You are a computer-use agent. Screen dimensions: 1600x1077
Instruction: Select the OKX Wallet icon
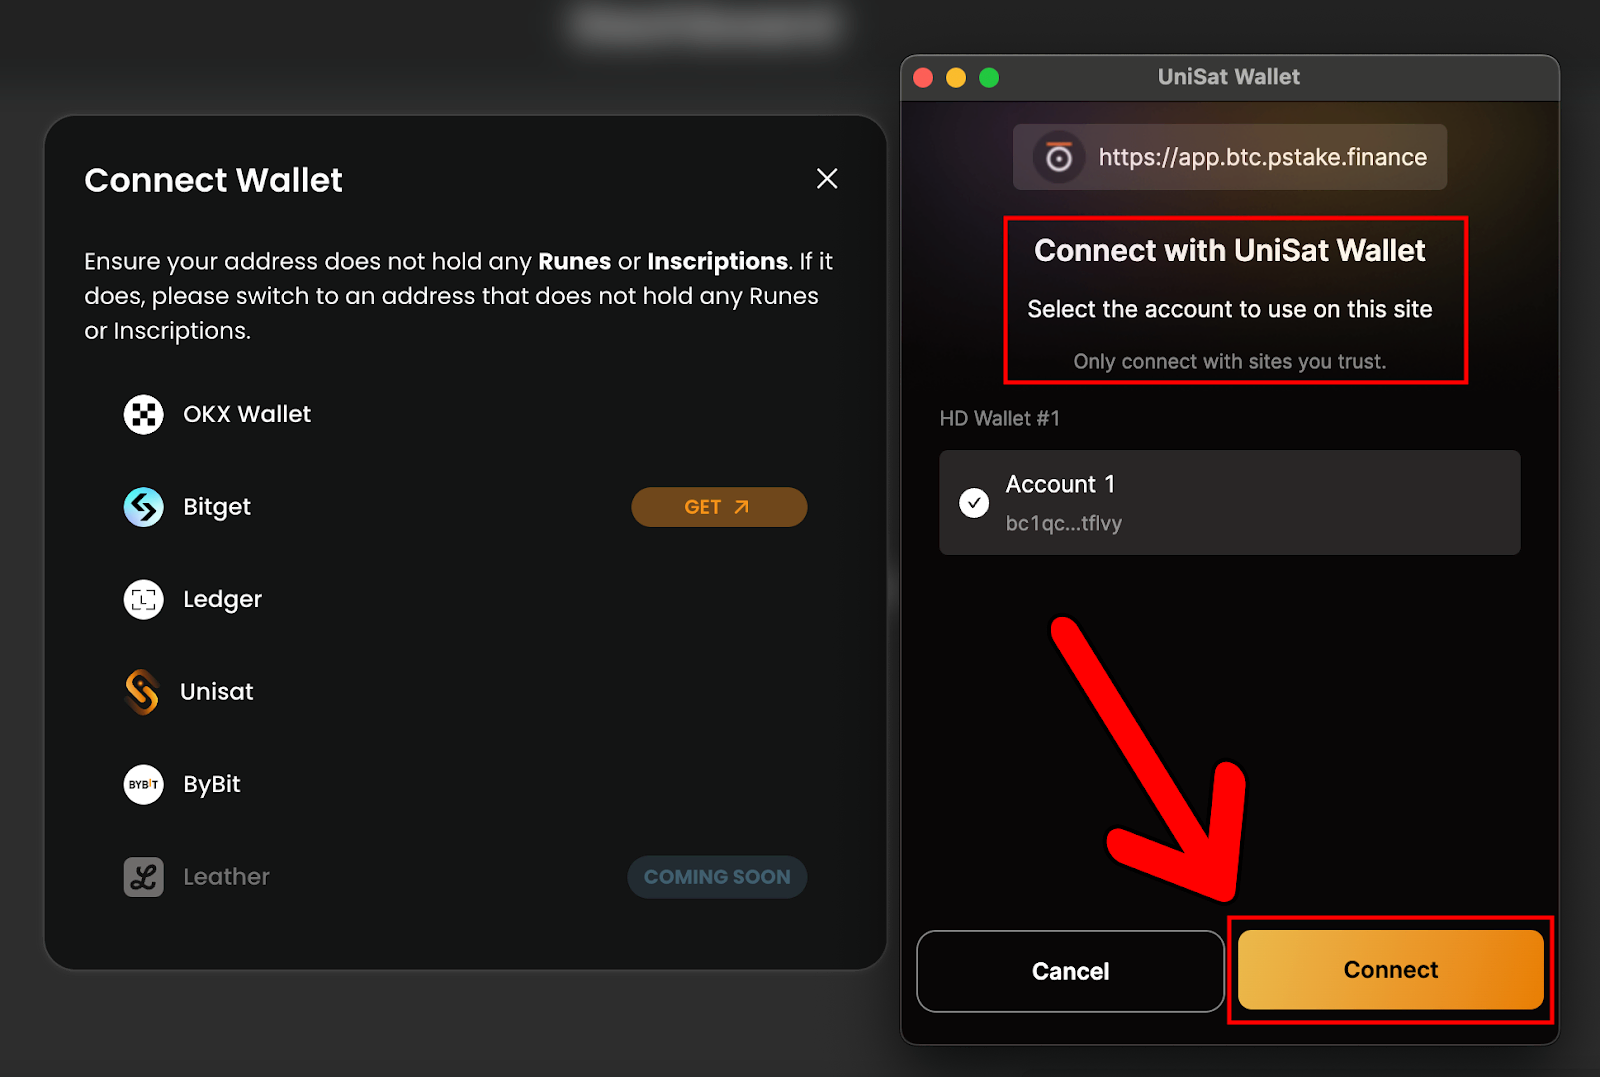(143, 414)
